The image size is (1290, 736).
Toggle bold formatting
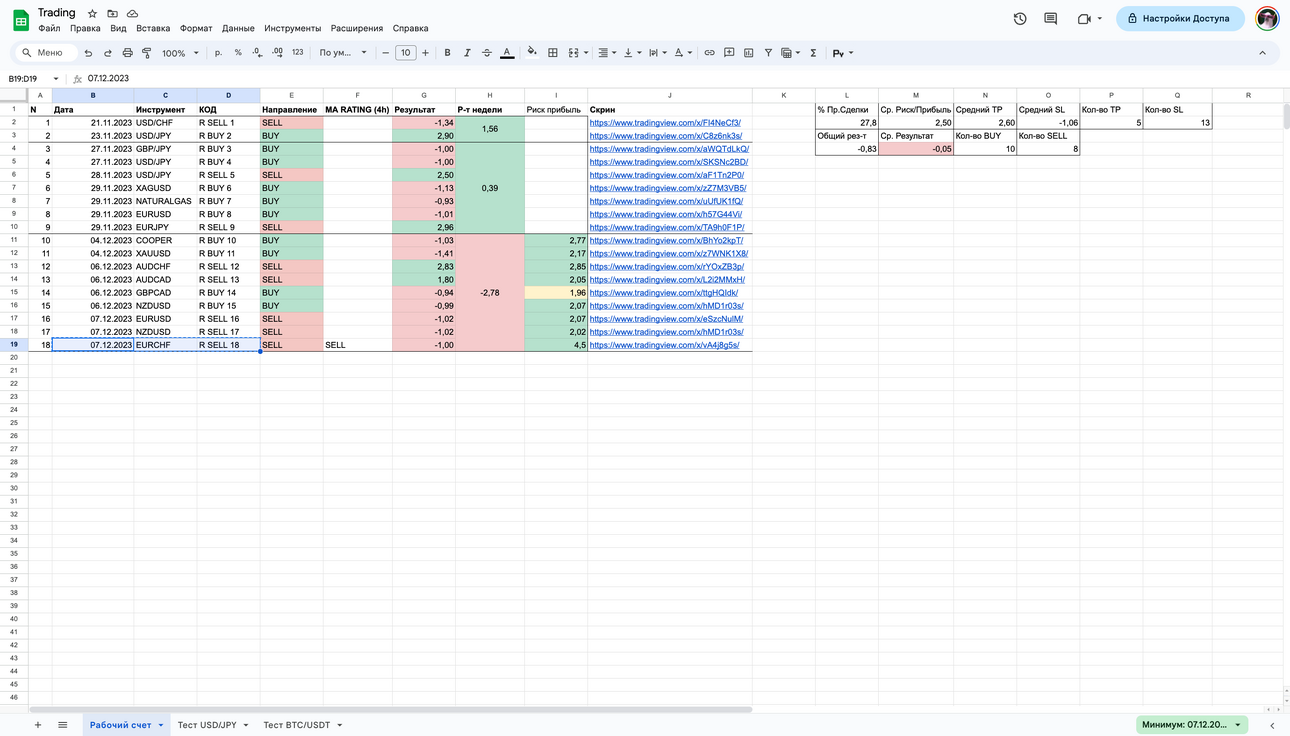[447, 53]
